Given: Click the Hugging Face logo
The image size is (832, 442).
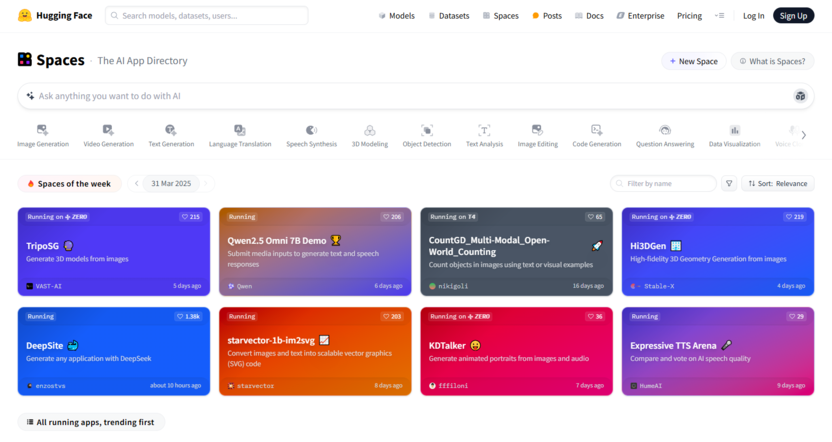Looking at the screenshot, I should click(x=25, y=16).
